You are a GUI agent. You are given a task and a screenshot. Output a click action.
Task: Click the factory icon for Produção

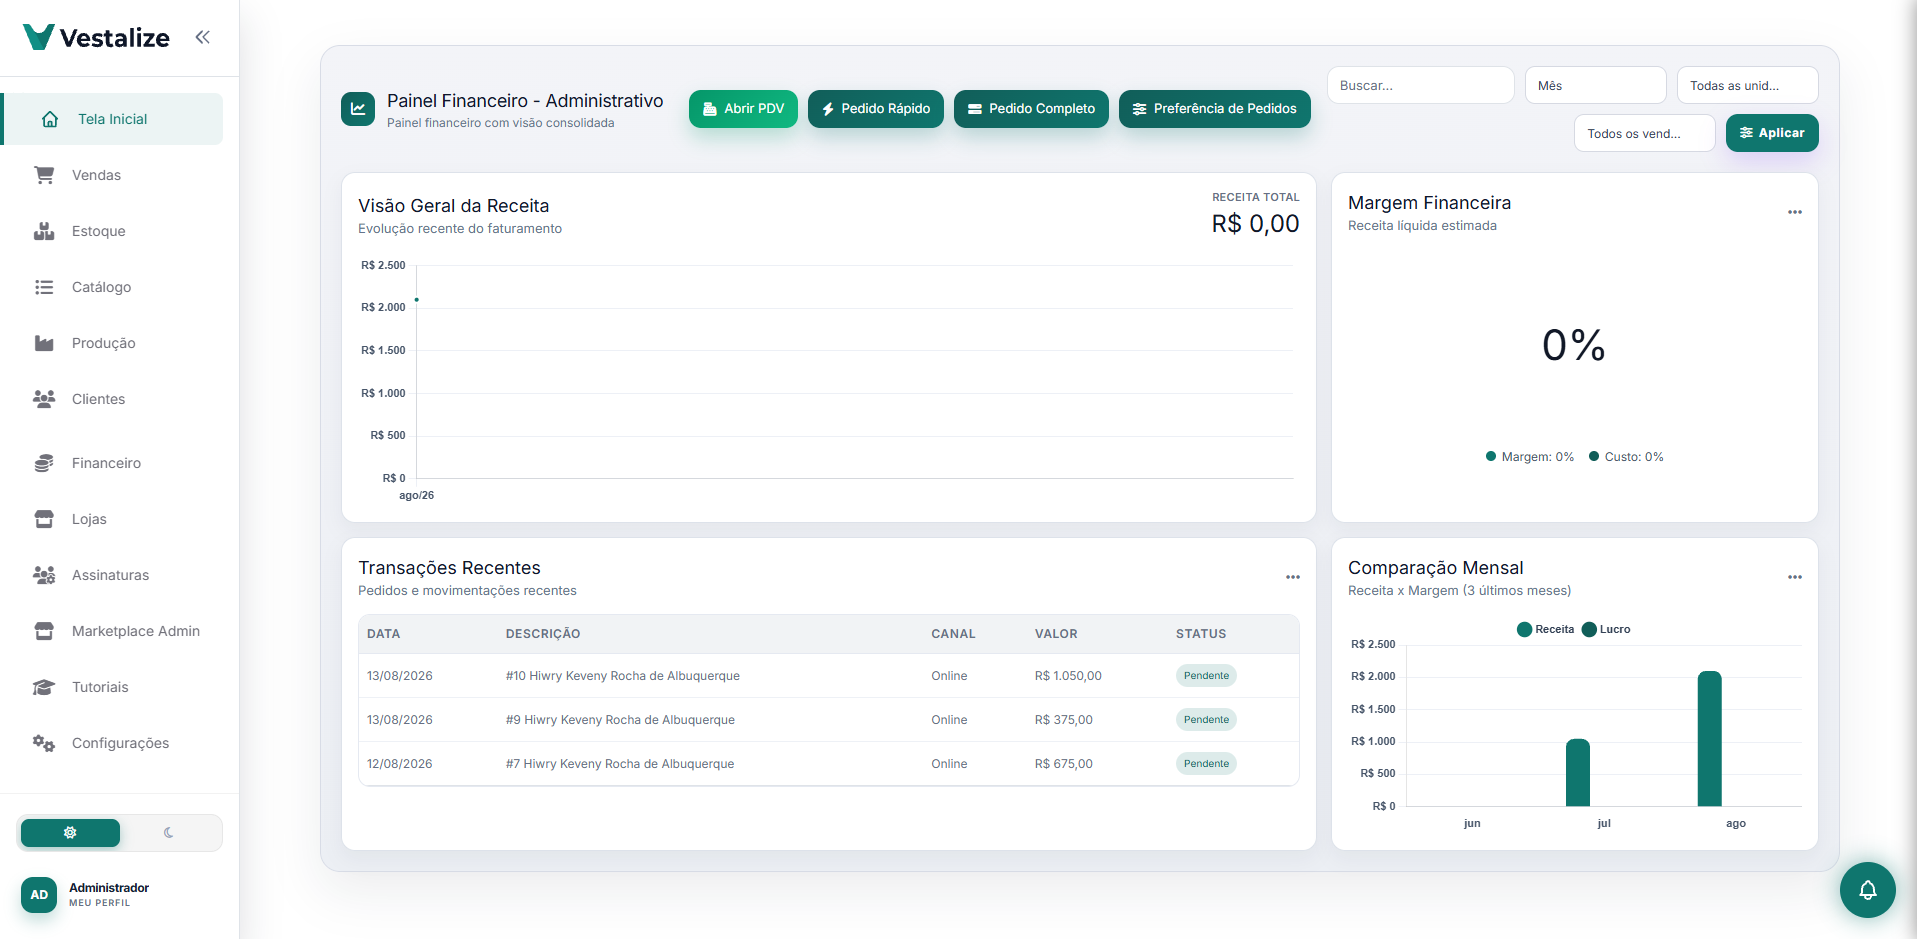point(44,343)
